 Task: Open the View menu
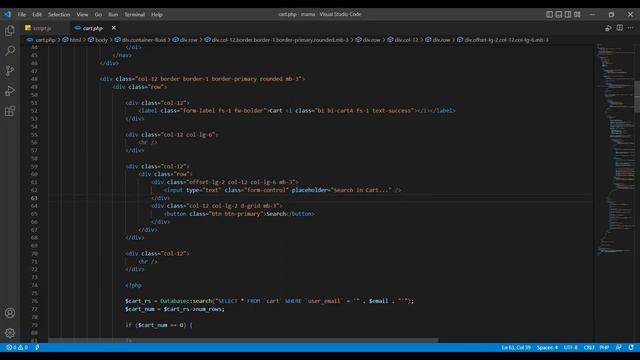pos(82,14)
